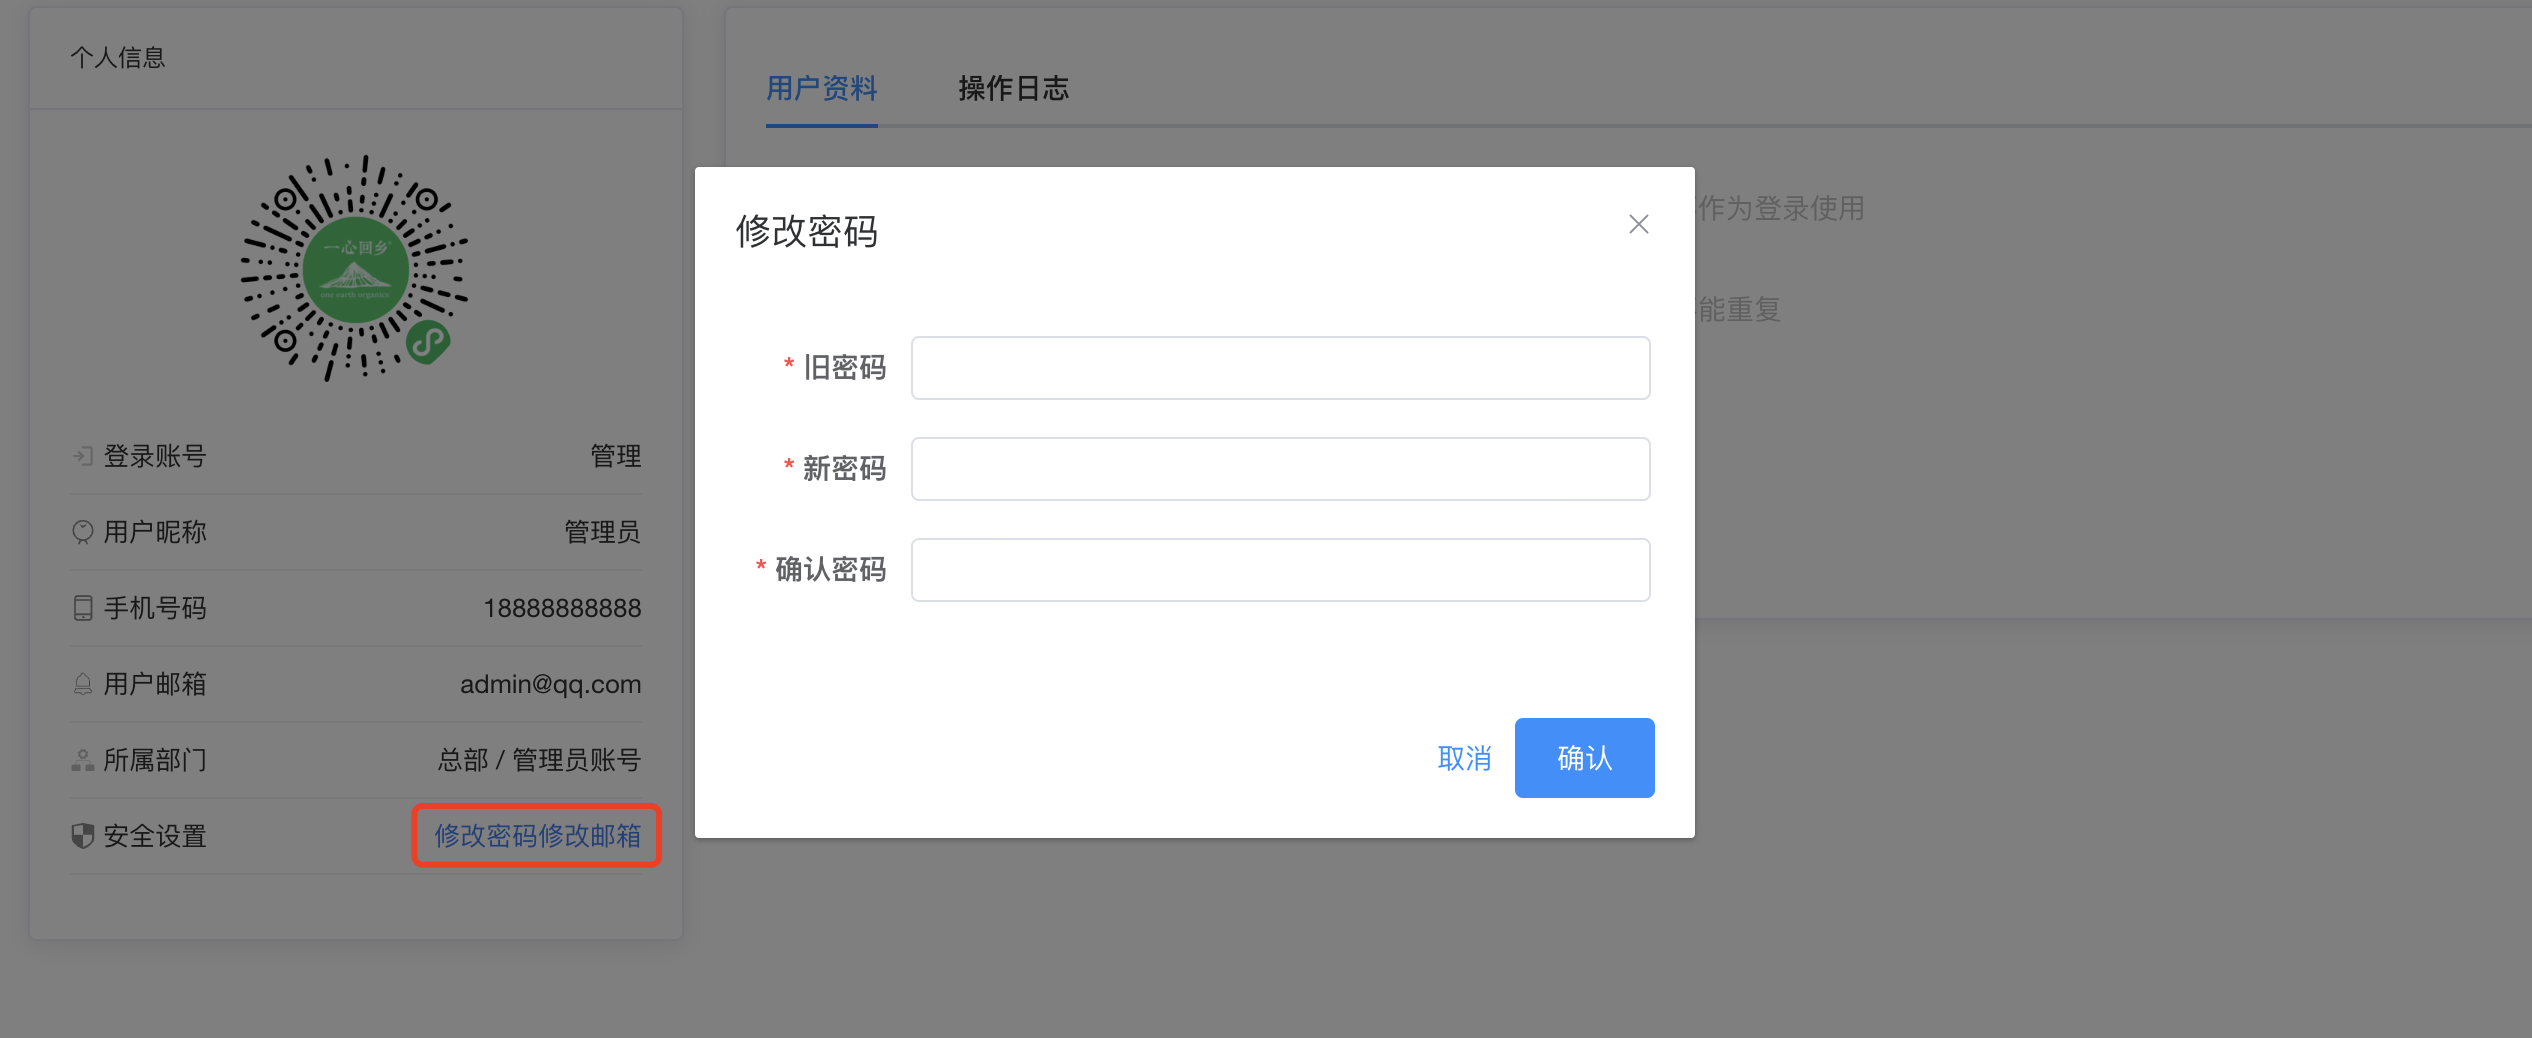Switch to the 操作日志 tab
Viewport: 2532px width, 1038px height.
pos(1012,89)
